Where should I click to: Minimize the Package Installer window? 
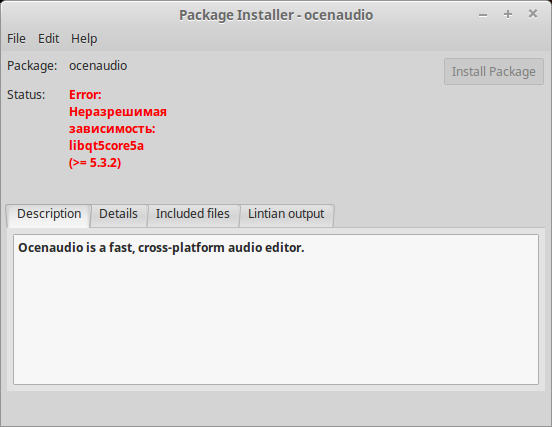click(483, 15)
